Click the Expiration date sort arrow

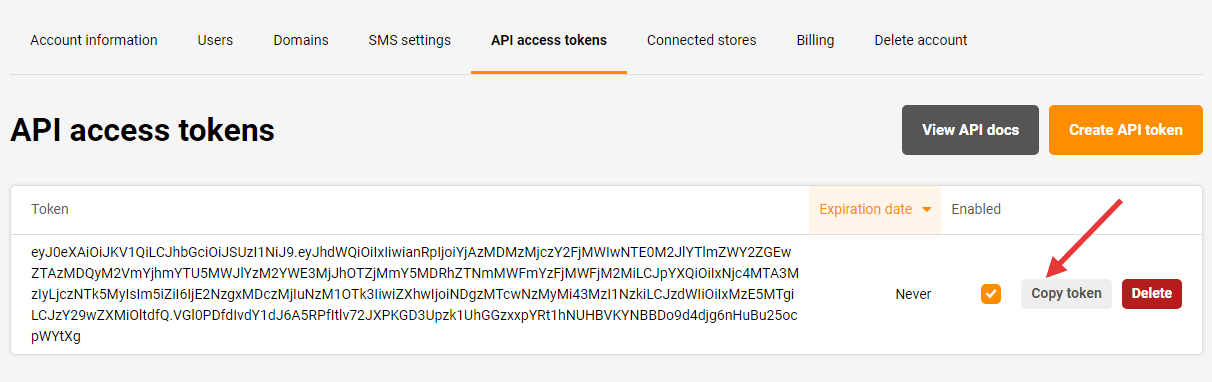(x=927, y=210)
